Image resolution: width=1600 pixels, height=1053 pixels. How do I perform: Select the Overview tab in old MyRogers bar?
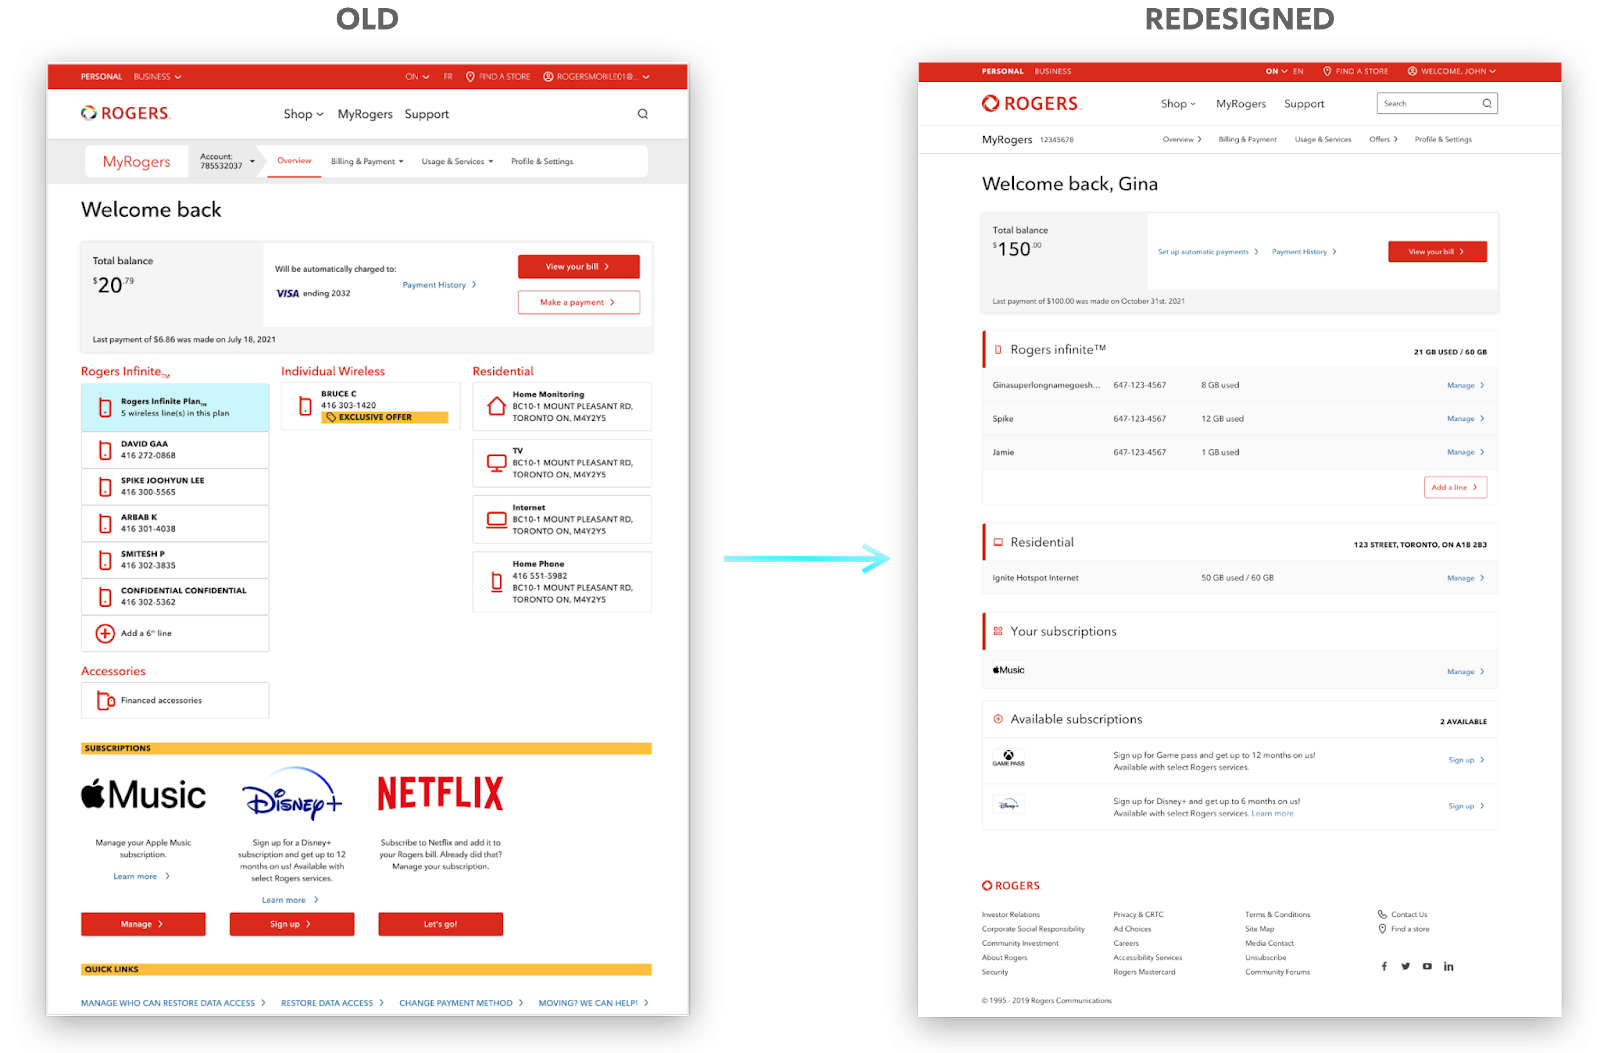(294, 160)
